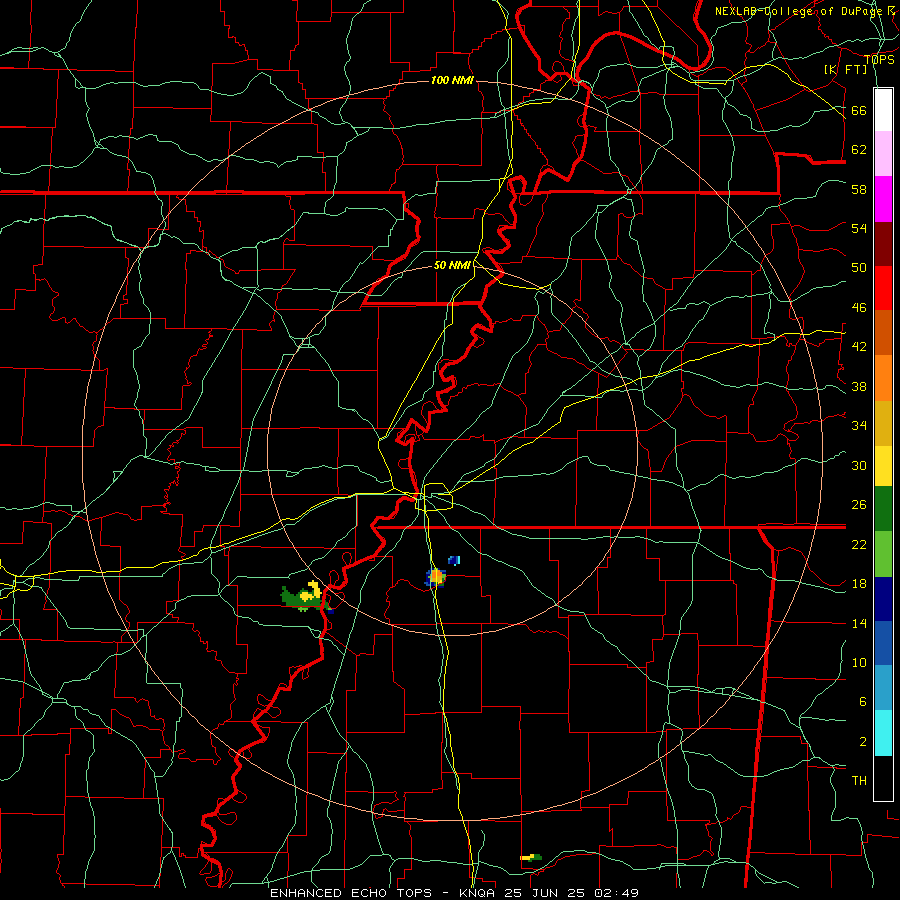Click the legend value 62

pos(859,150)
